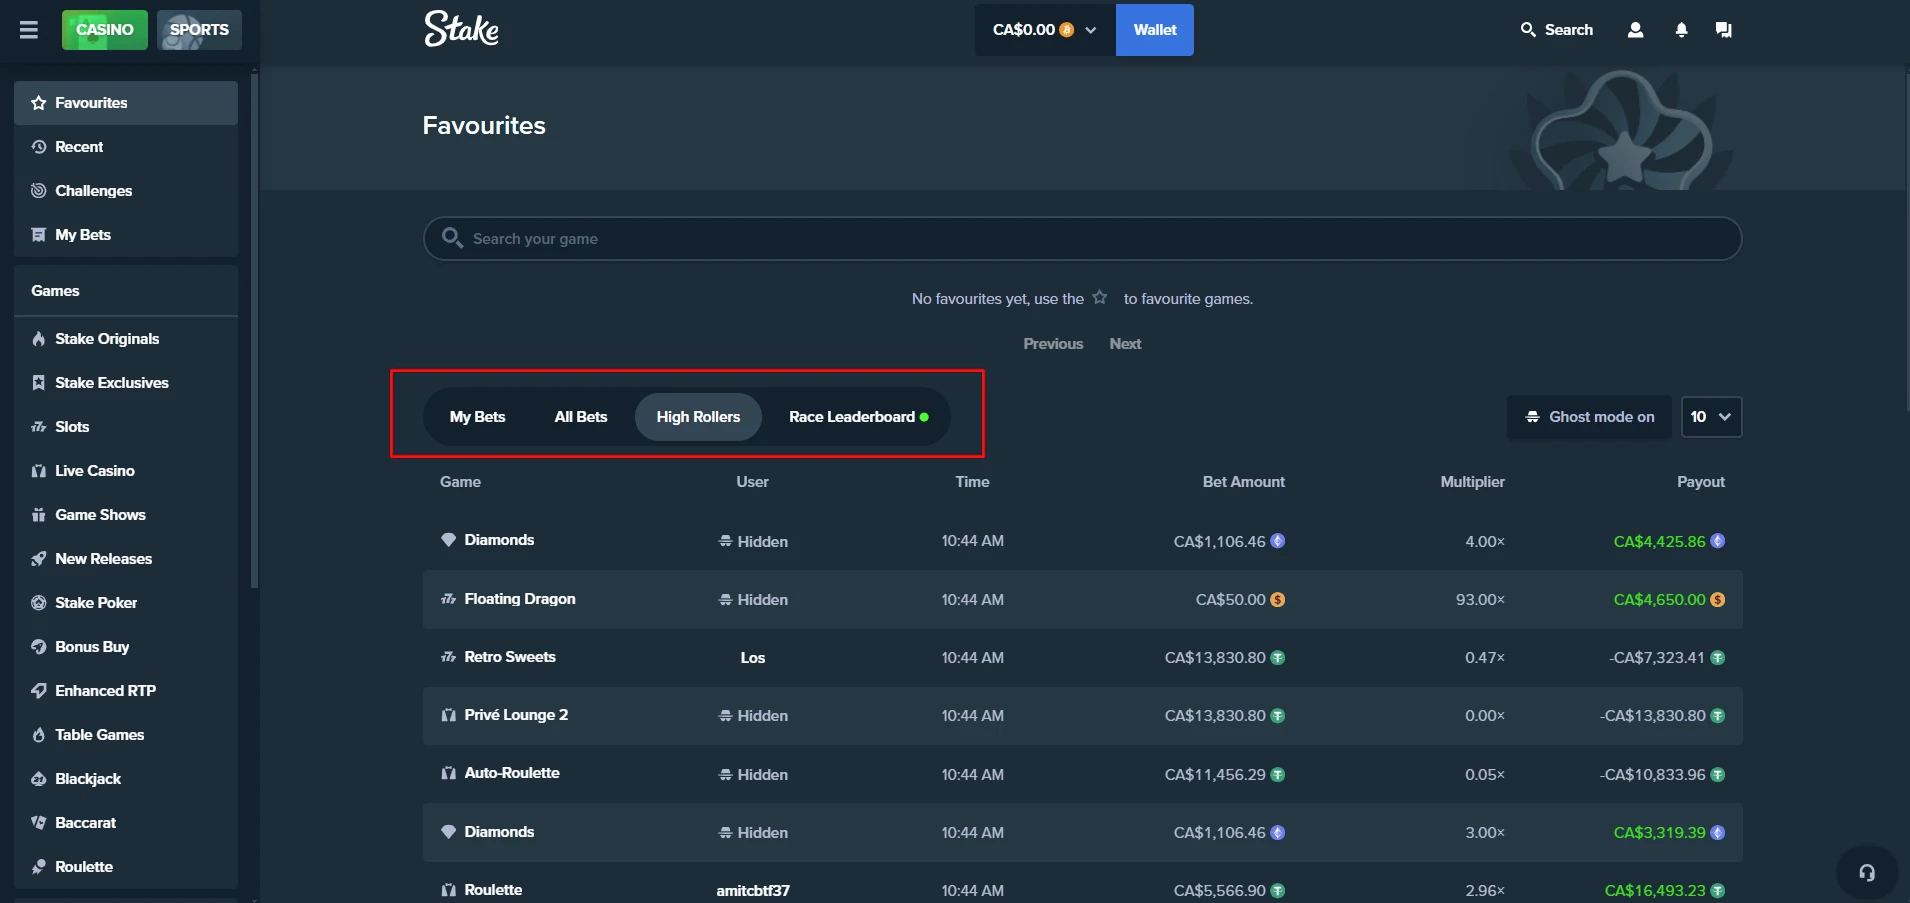Click the Previous pagination button
This screenshot has width=1910, height=903.
(x=1053, y=344)
